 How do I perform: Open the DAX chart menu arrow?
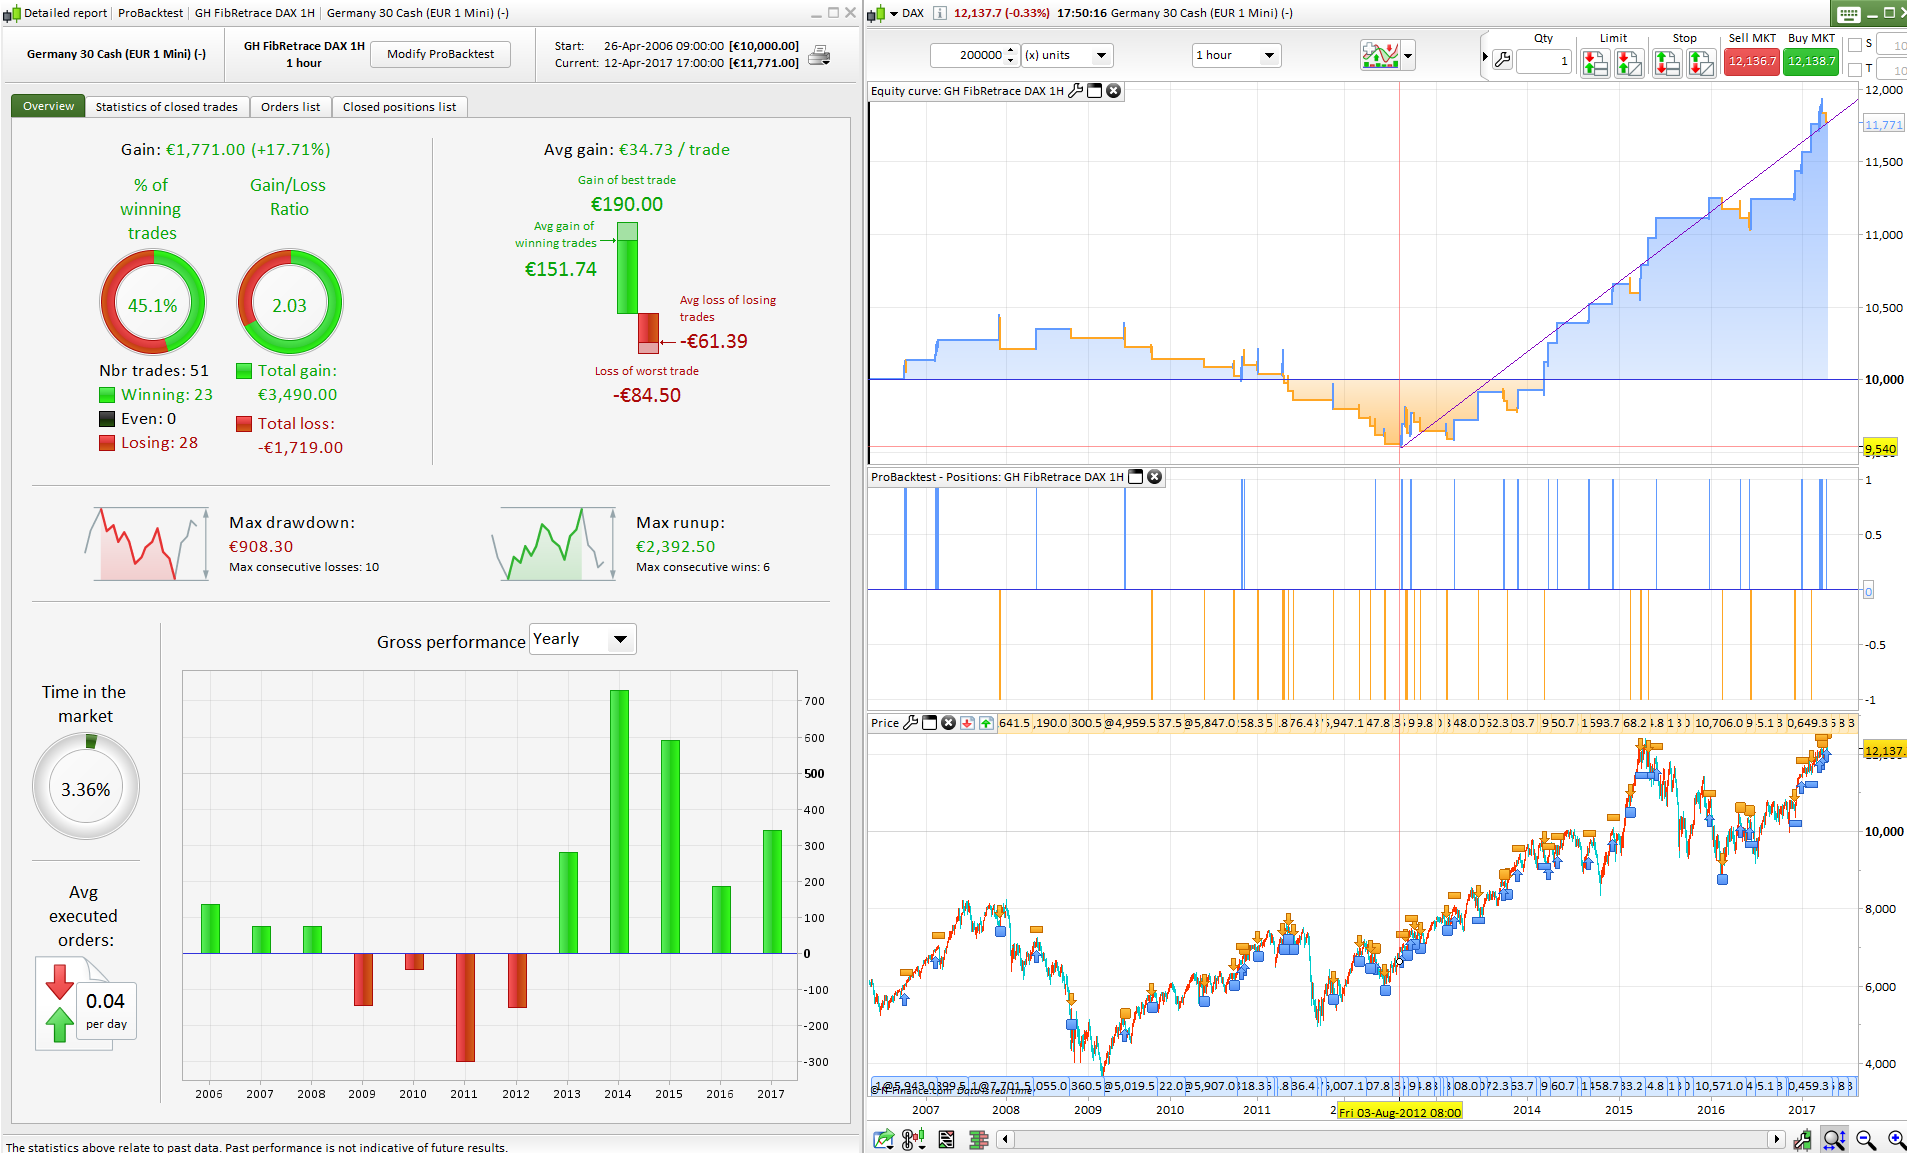click(895, 14)
